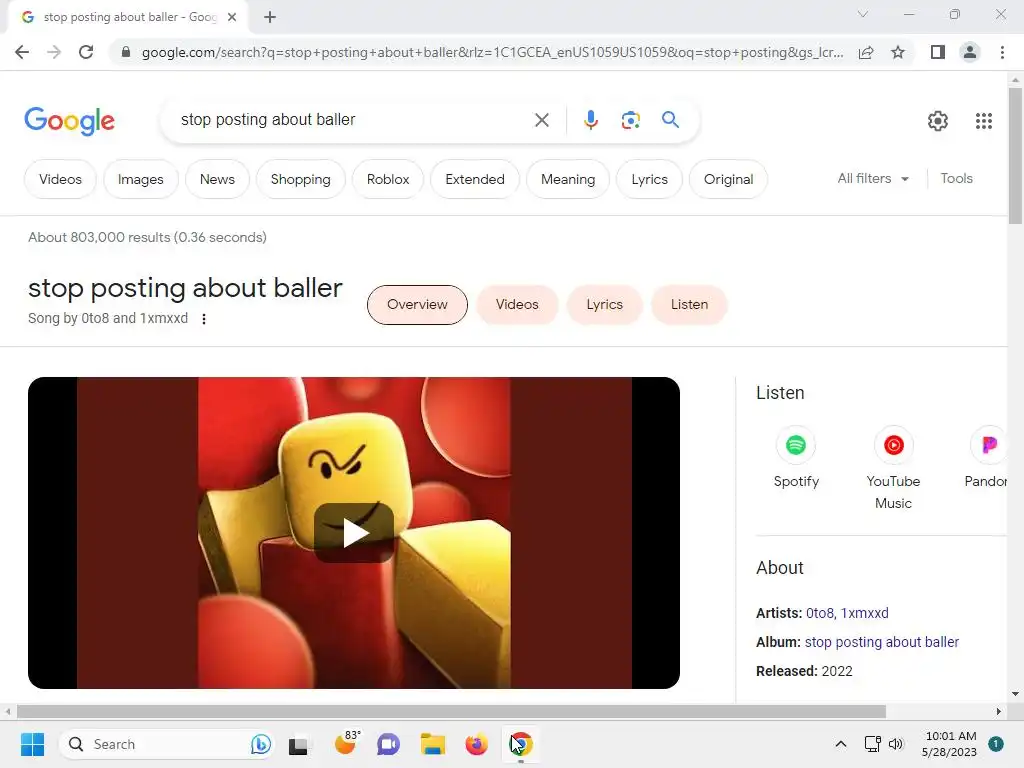Click the Windows taskbar Search box
1024x768 pixels.
pos(167,744)
